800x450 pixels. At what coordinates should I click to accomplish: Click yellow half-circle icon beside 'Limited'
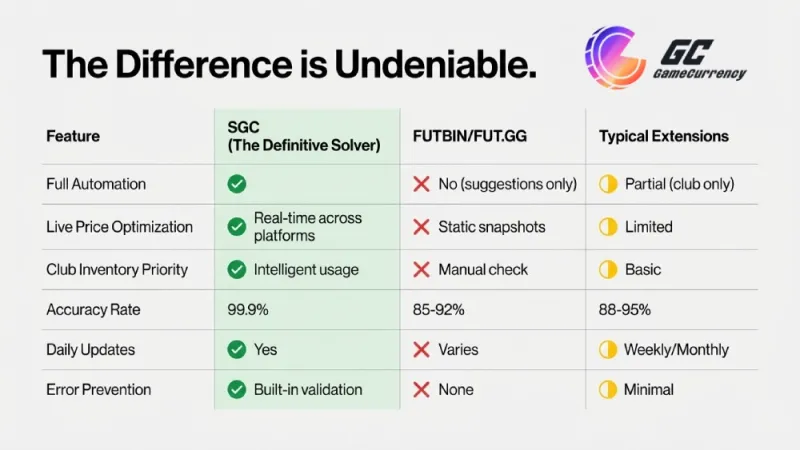pyautogui.click(x=607, y=227)
